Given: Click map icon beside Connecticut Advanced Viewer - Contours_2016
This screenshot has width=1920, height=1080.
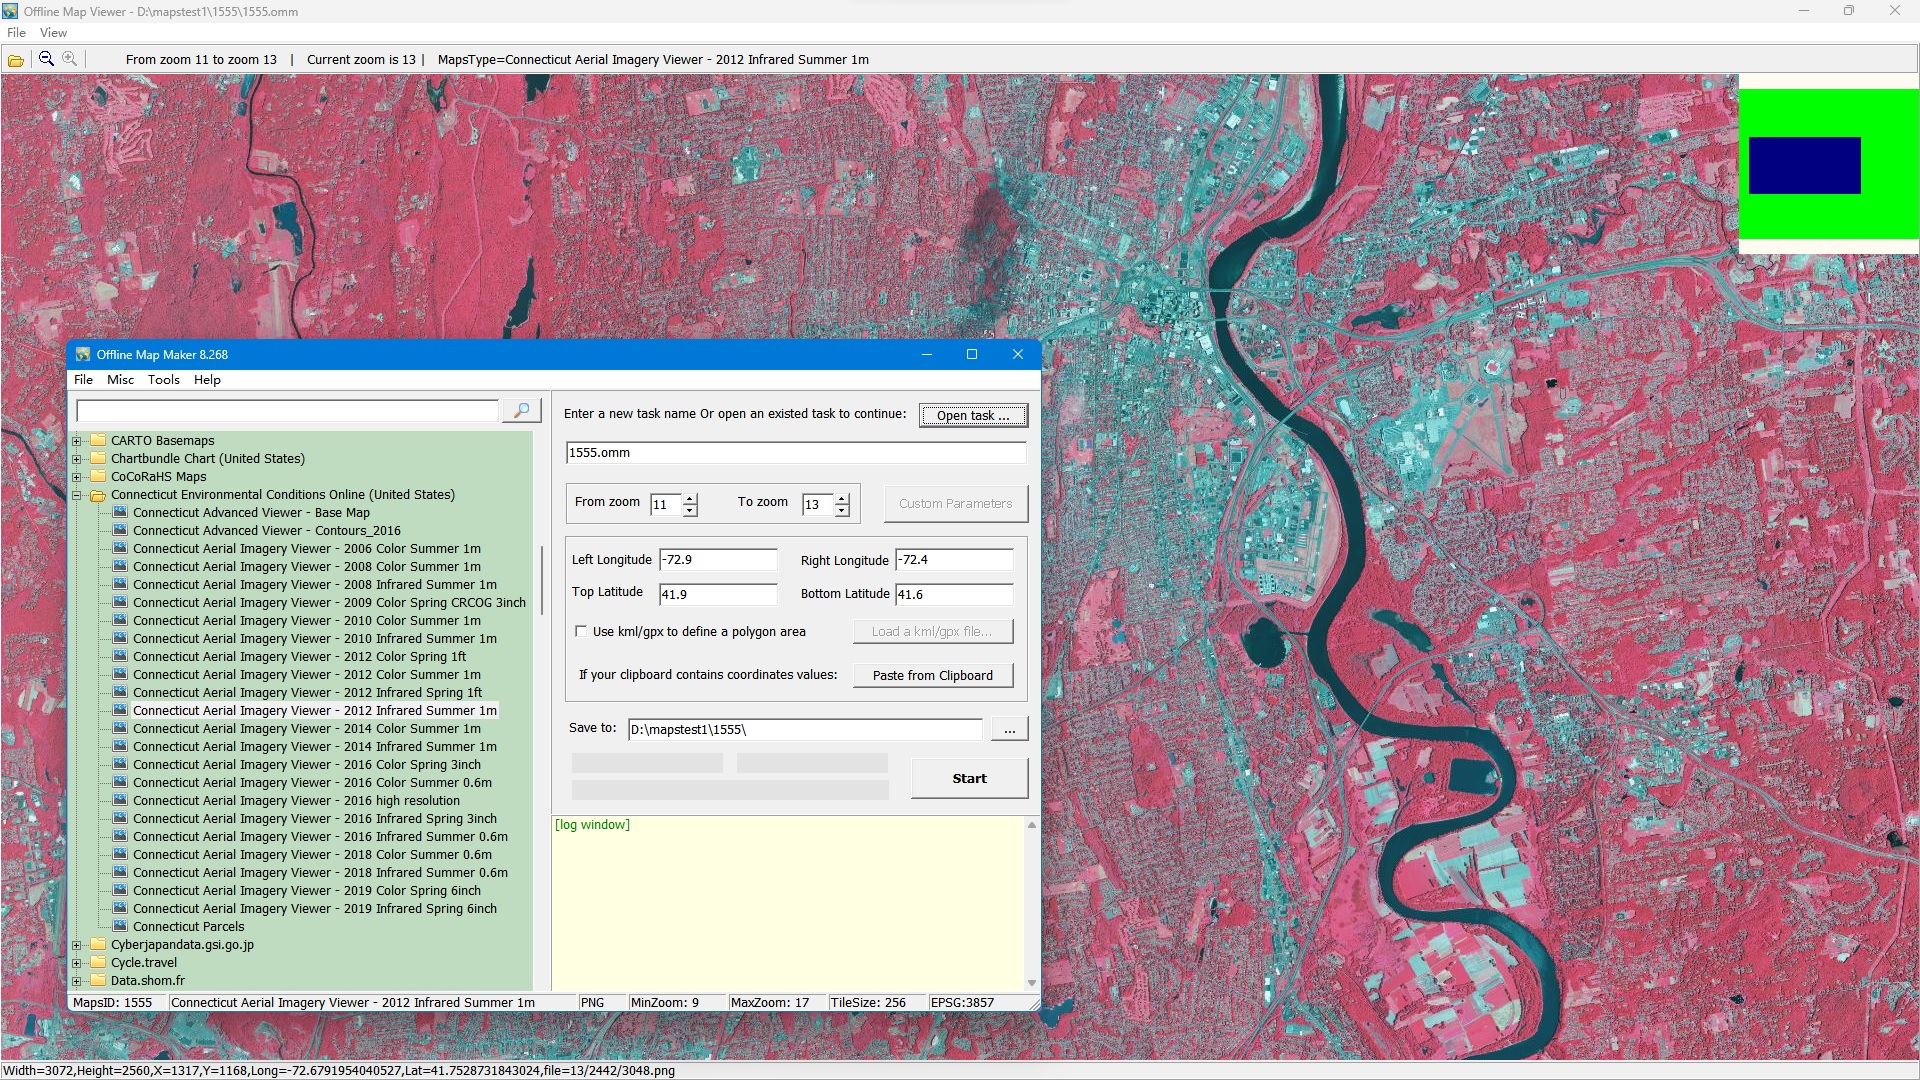Looking at the screenshot, I should [x=121, y=530].
